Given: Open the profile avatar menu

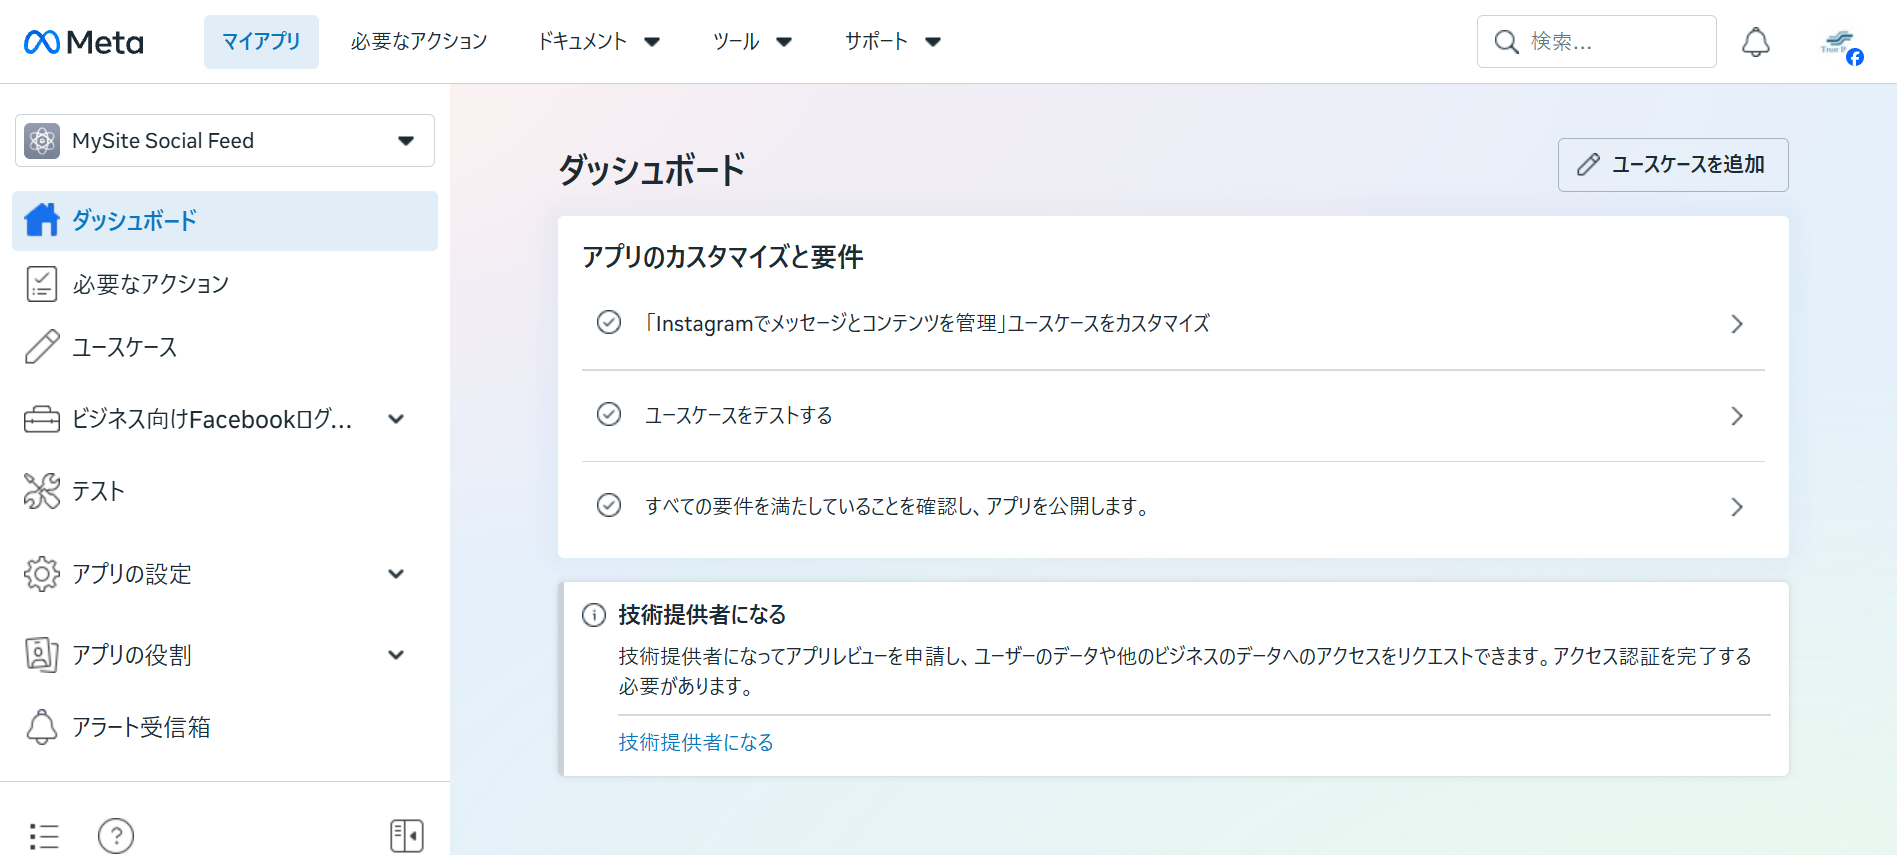Looking at the screenshot, I should point(1841,44).
